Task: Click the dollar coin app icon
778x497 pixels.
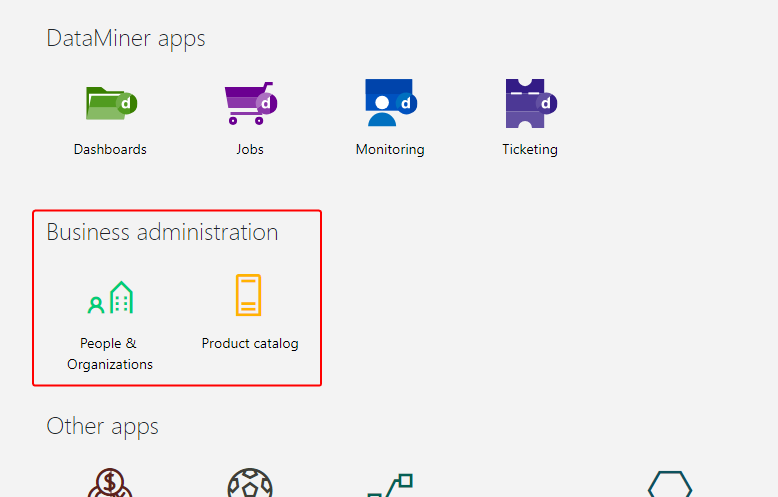Action: (110, 483)
